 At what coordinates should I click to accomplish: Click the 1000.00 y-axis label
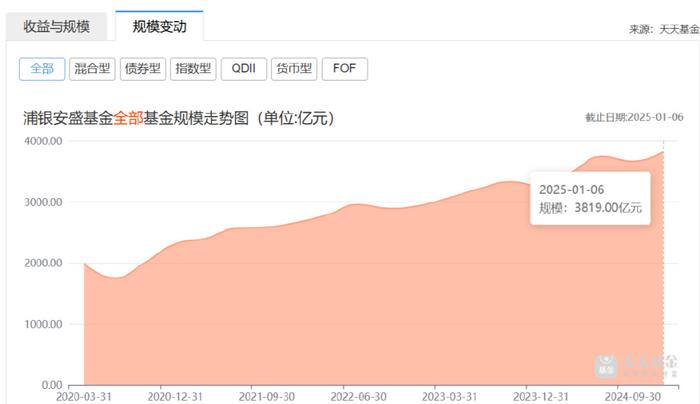[x=43, y=324]
